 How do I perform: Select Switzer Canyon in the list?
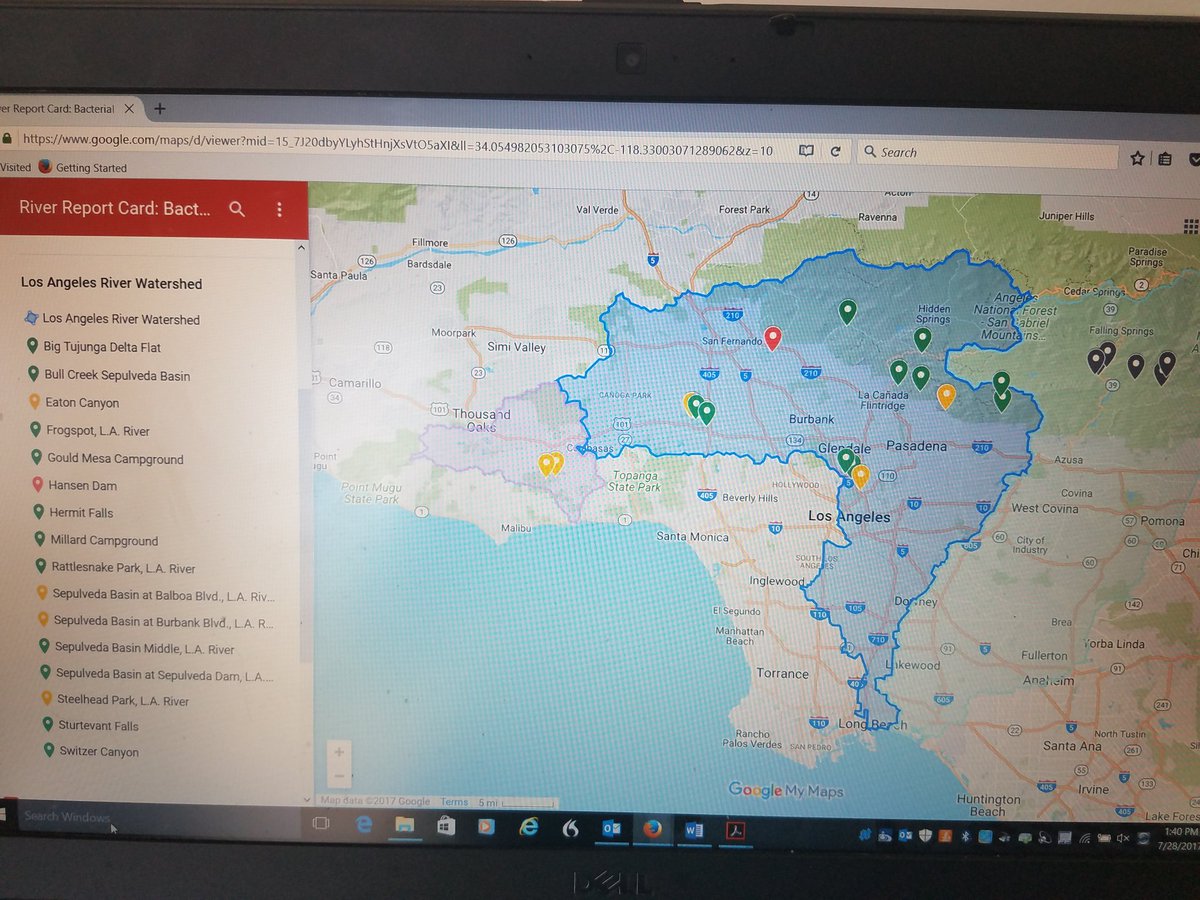tap(90, 751)
